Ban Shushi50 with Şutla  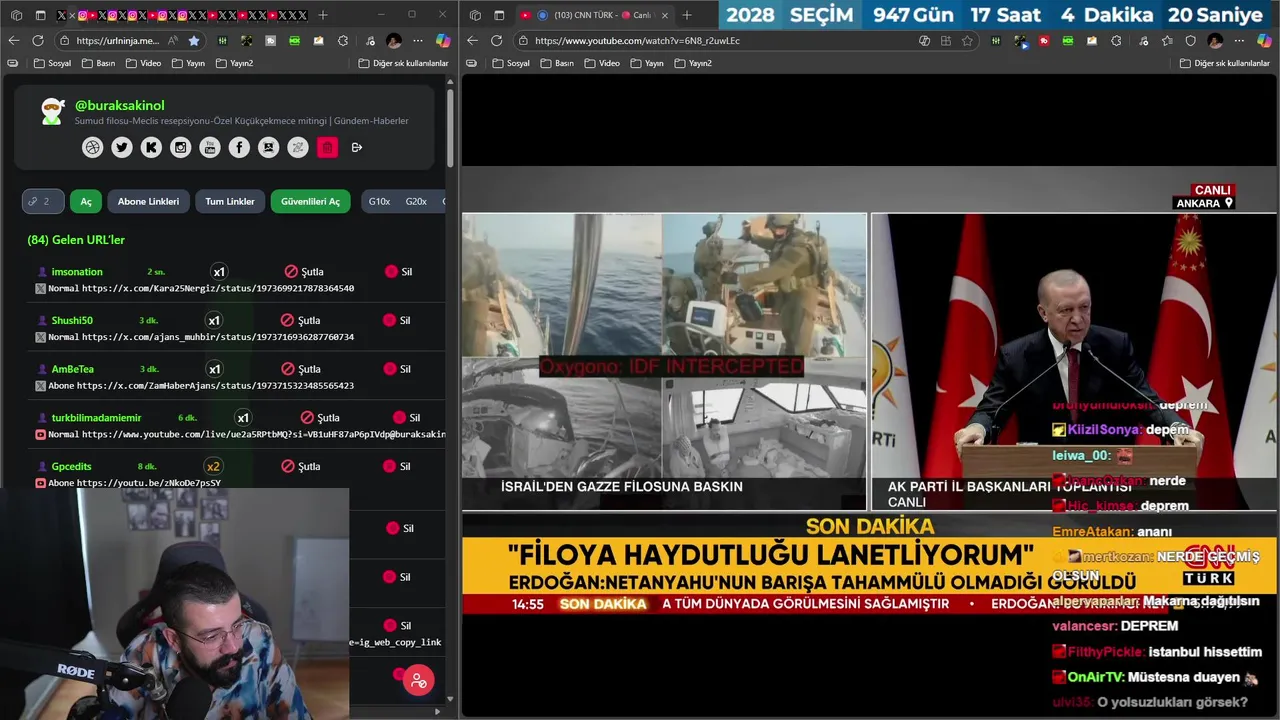(x=300, y=321)
